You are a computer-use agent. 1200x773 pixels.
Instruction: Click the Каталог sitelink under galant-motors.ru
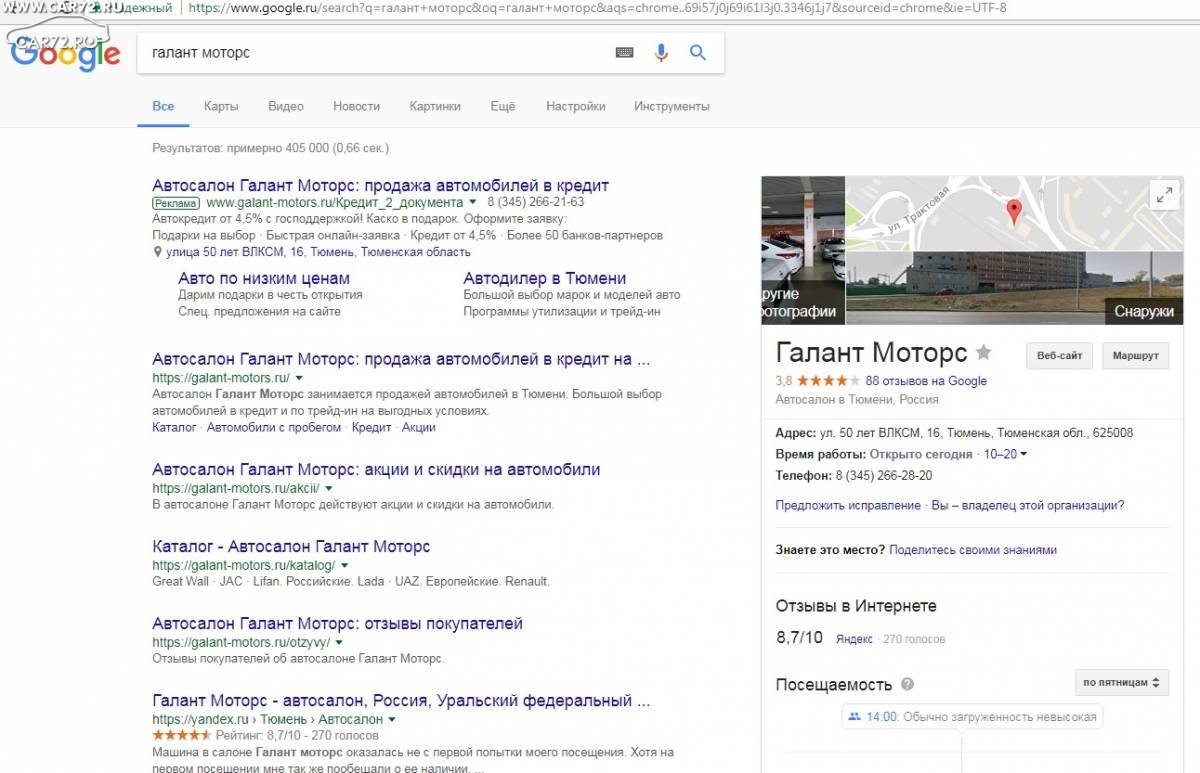174,427
